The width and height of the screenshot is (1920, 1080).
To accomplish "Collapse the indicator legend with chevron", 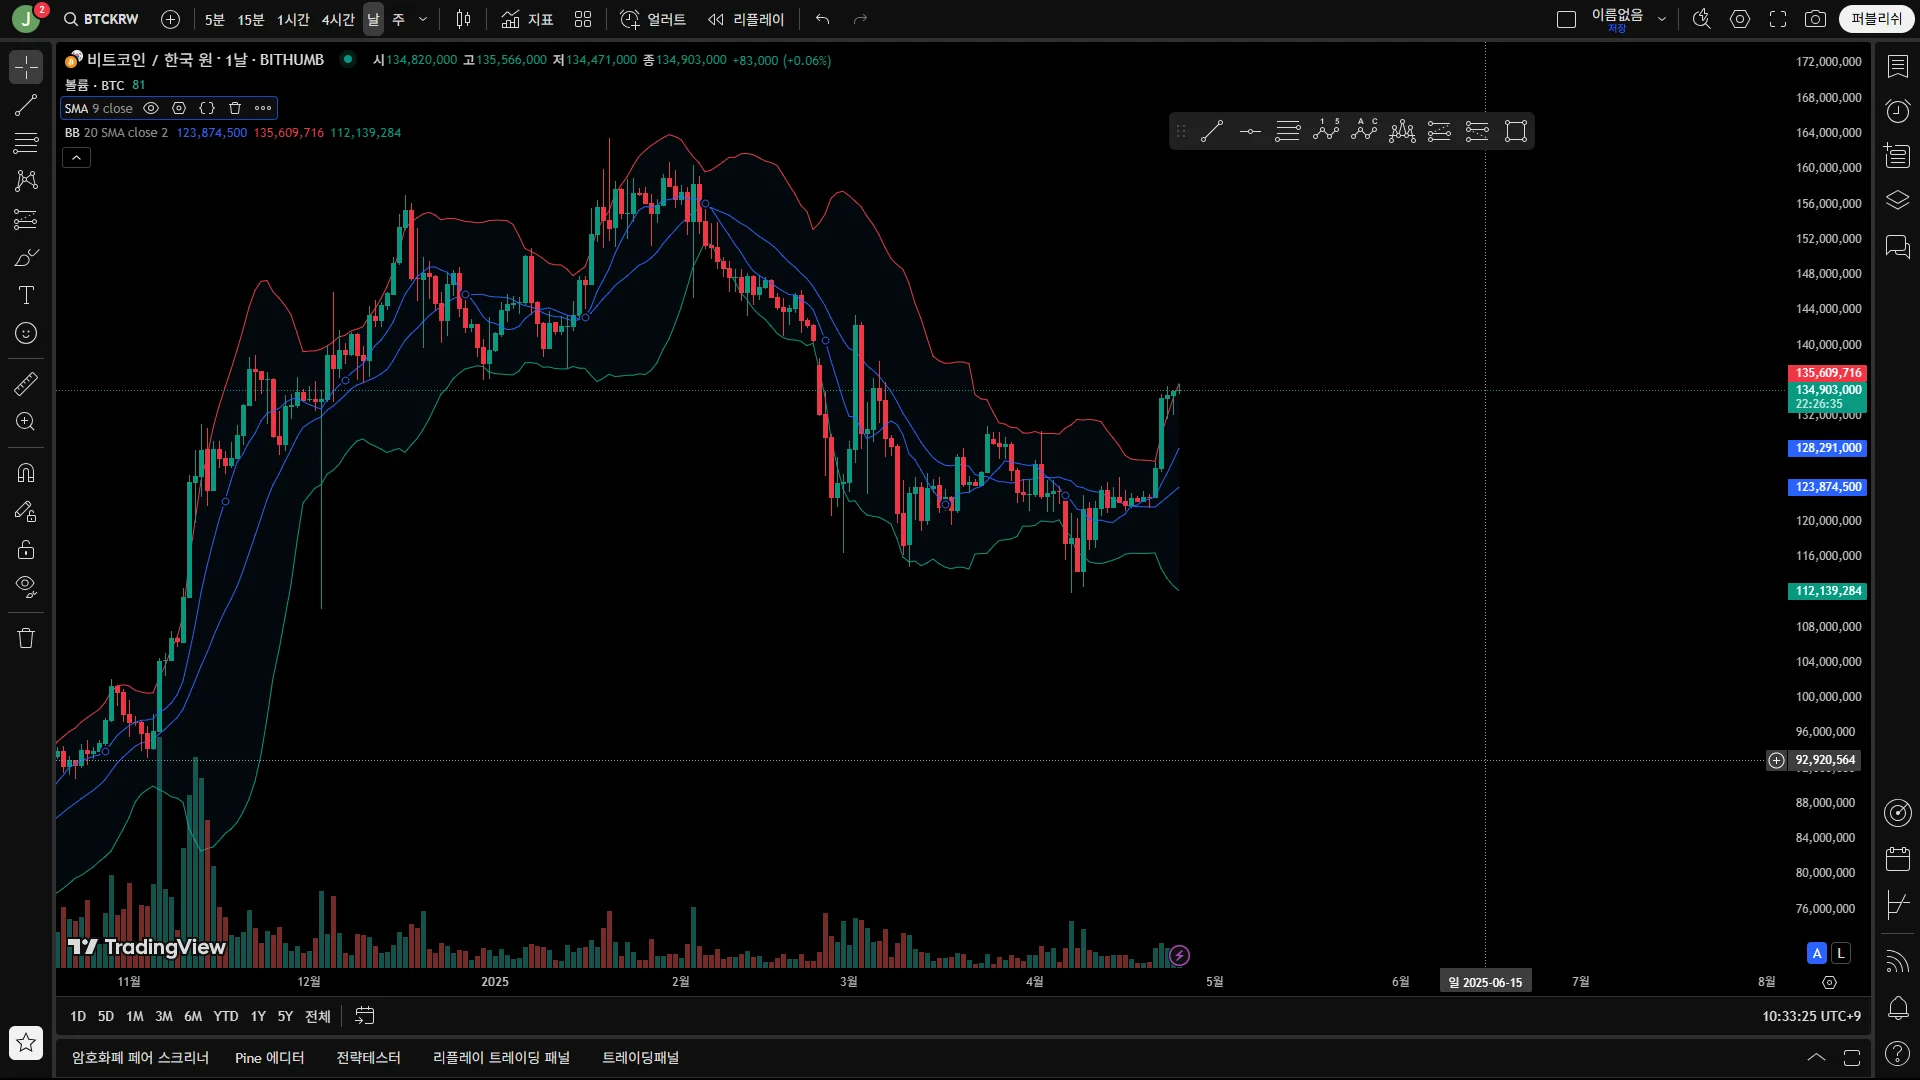I will (x=76, y=158).
